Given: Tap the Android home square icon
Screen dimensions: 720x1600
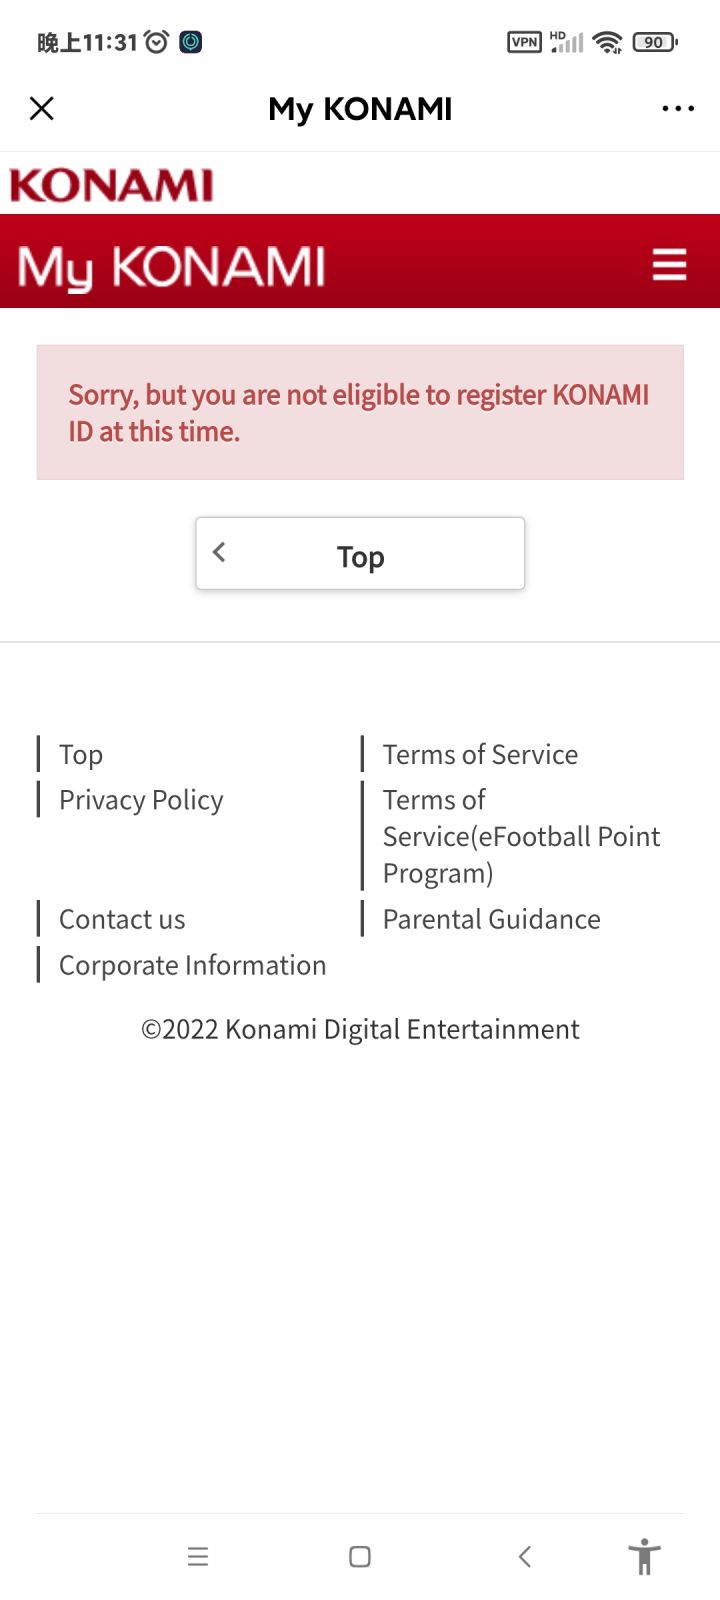Looking at the screenshot, I should pyautogui.click(x=360, y=1556).
